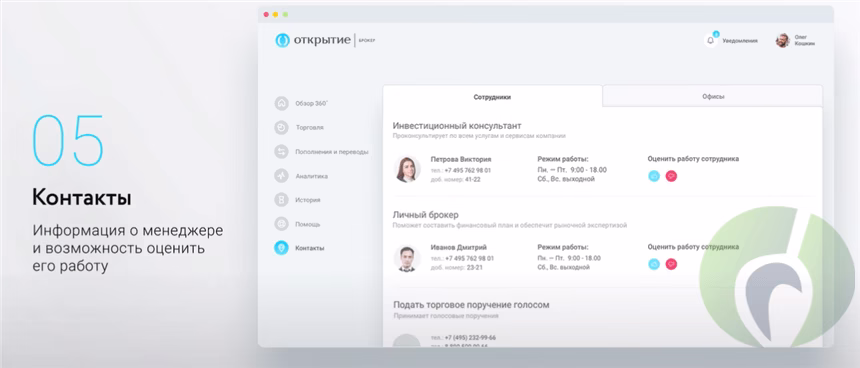Click the Личный брокер heading
Screen dimensions: 860x368
[426, 214]
